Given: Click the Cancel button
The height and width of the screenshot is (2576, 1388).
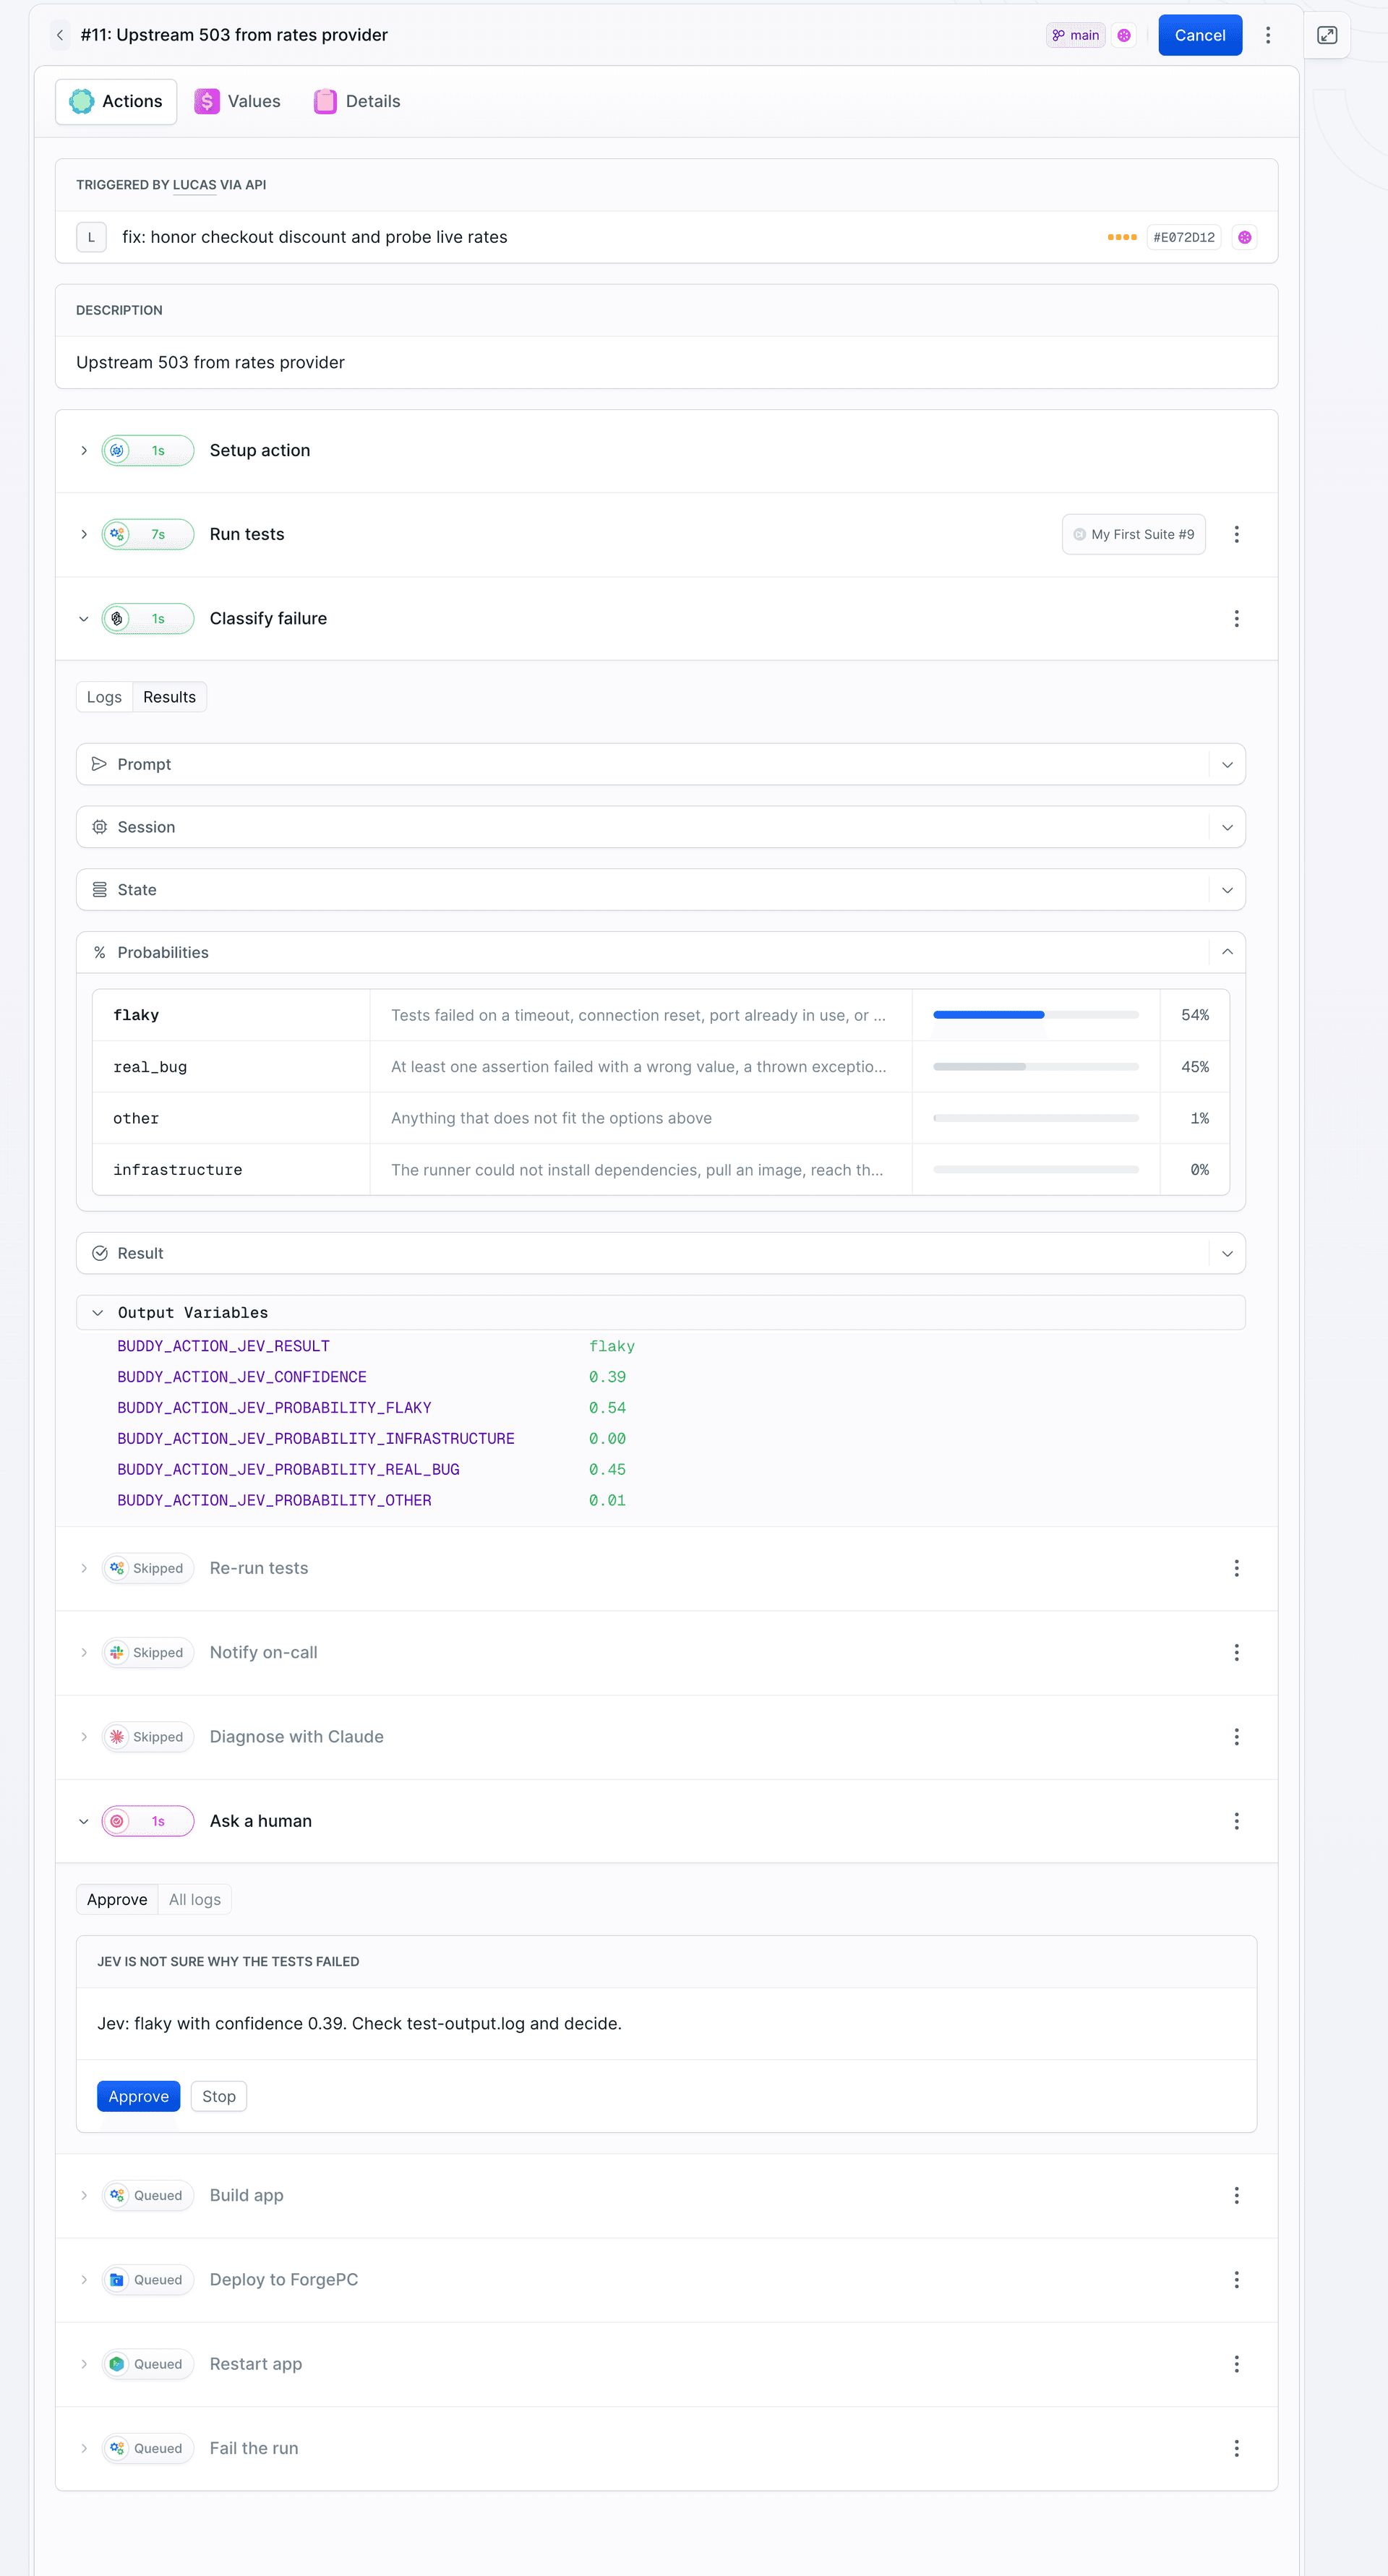Looking at the screenshot, I should tap(1200, 35).
